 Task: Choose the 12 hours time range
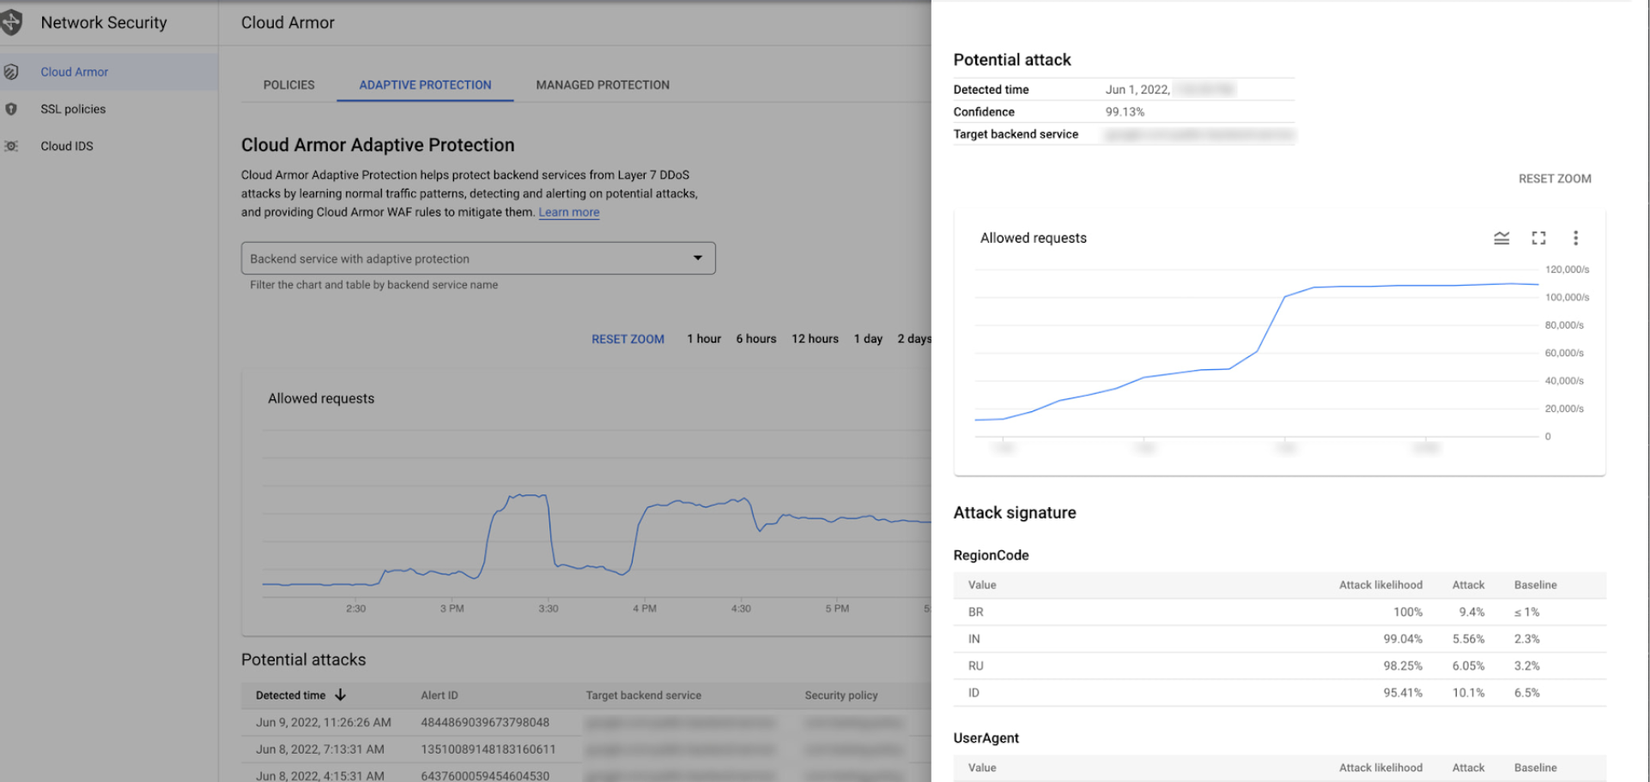(814, 339)
